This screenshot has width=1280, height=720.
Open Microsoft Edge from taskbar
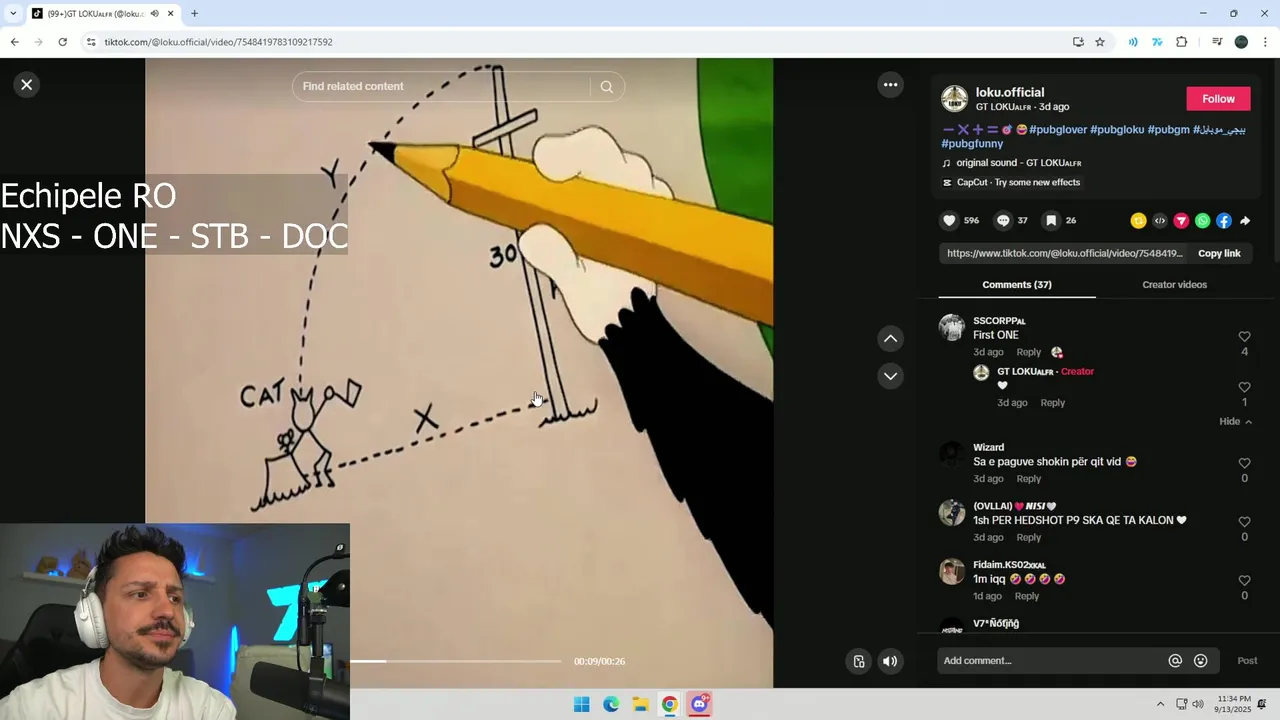point(611,704)
